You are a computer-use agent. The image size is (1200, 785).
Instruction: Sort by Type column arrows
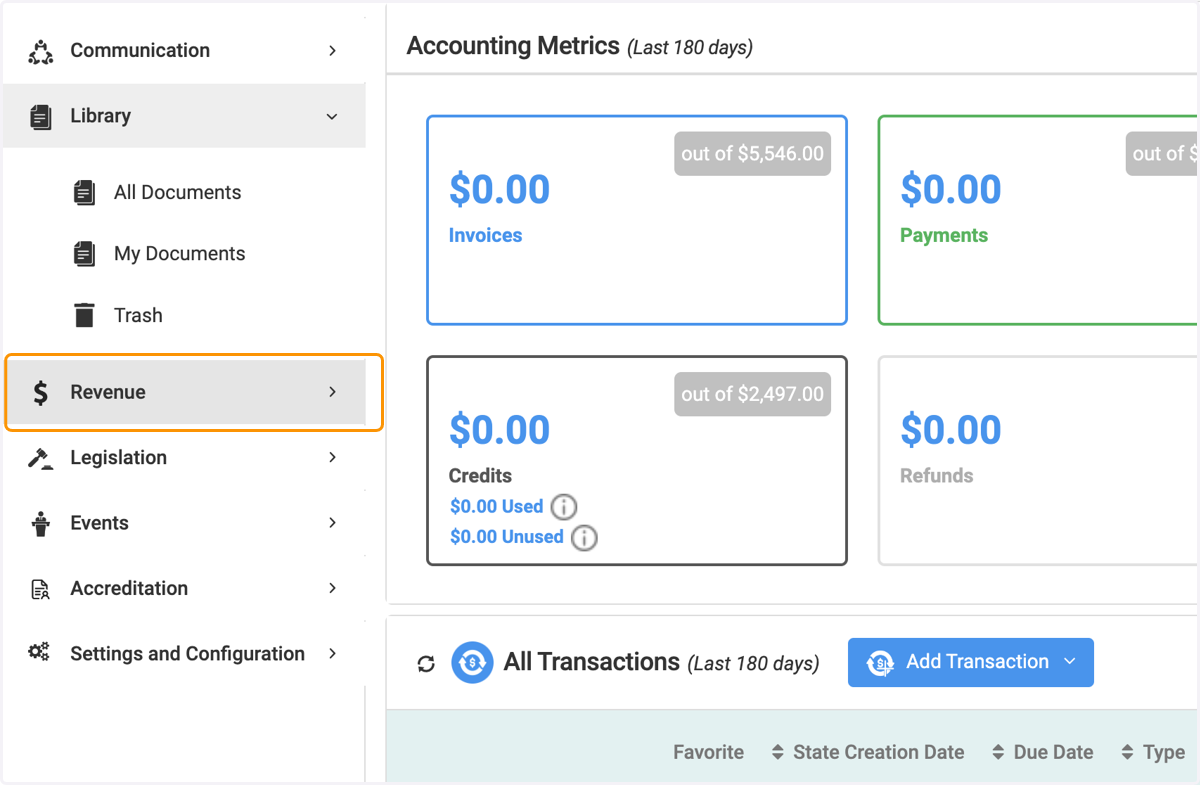click(1128, 752)
